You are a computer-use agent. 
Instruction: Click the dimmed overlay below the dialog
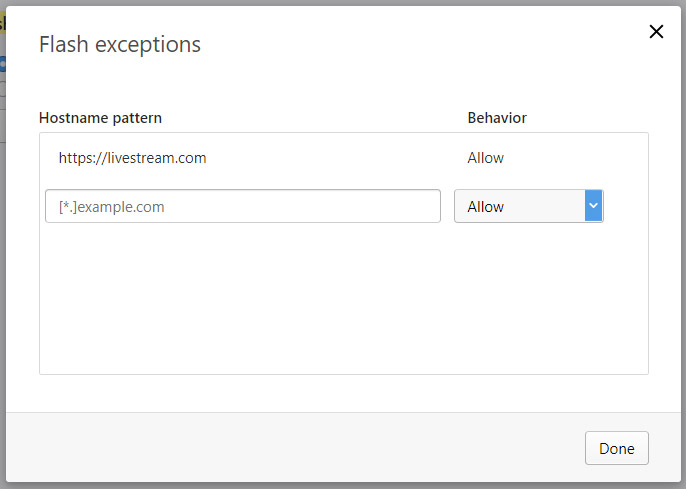(343, 486)
